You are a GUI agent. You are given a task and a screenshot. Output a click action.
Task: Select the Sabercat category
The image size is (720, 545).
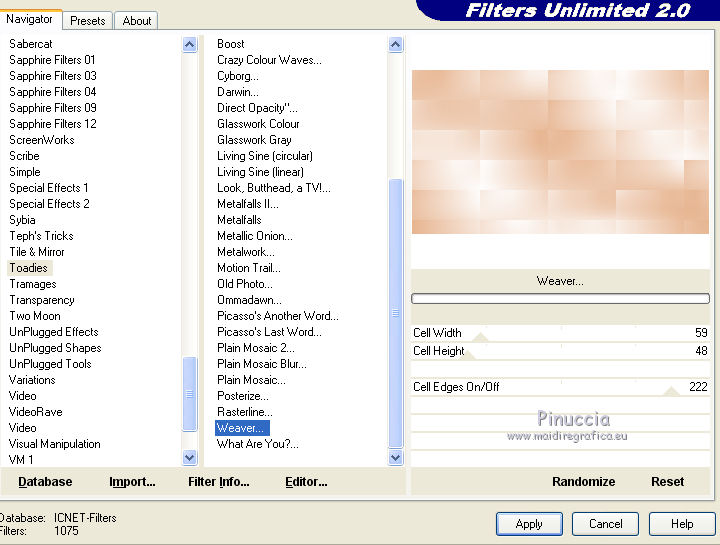point(31,44)
